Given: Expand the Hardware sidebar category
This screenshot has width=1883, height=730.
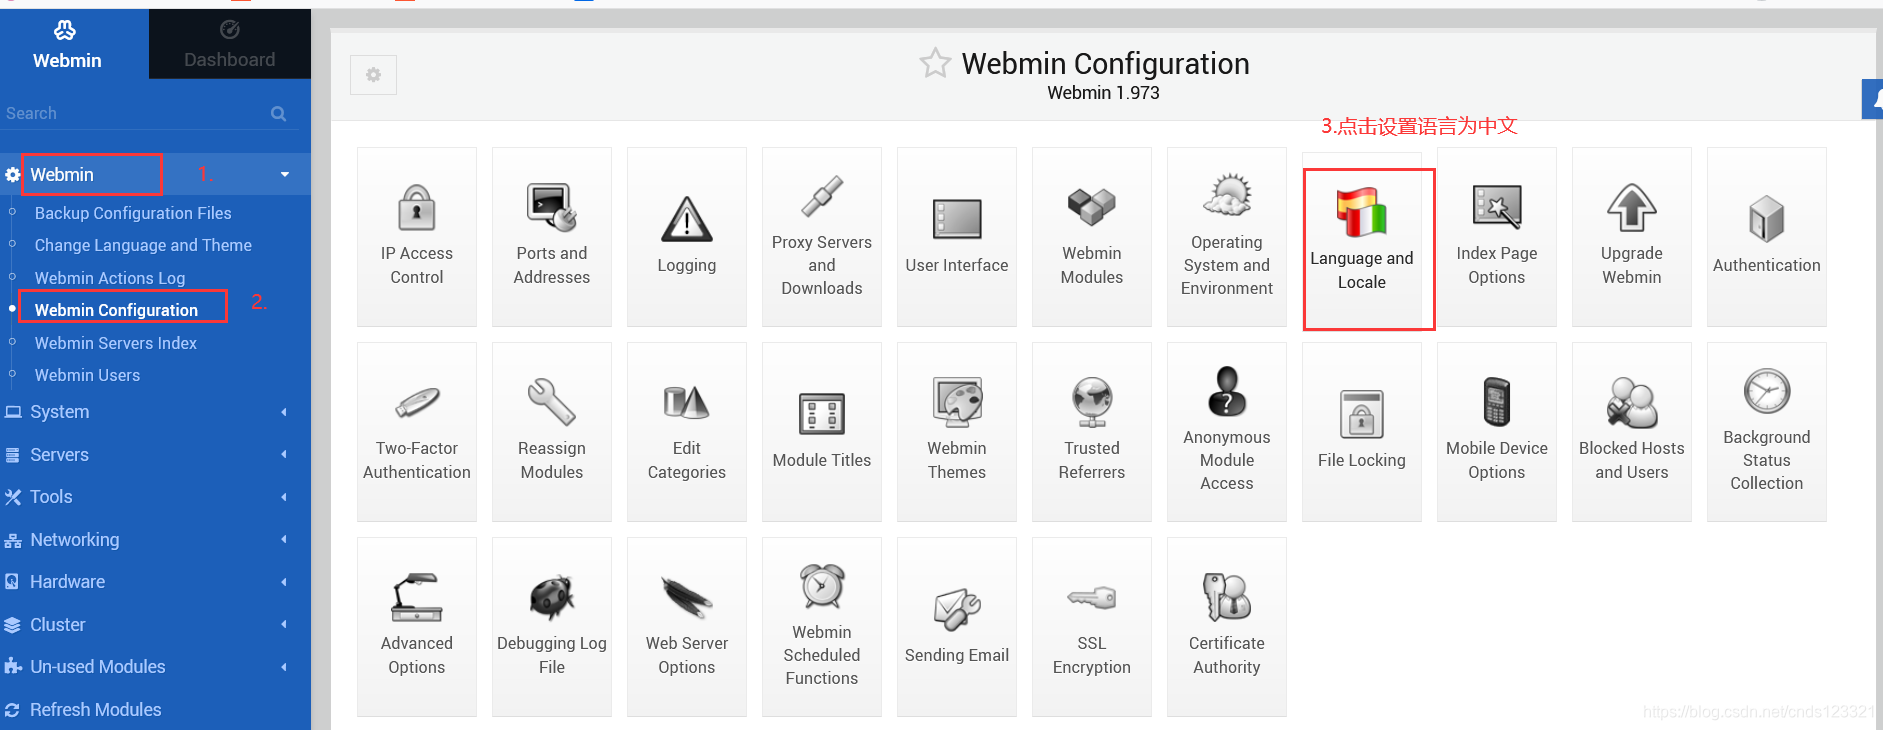Looking at the screenshot, I should [155, 582].
